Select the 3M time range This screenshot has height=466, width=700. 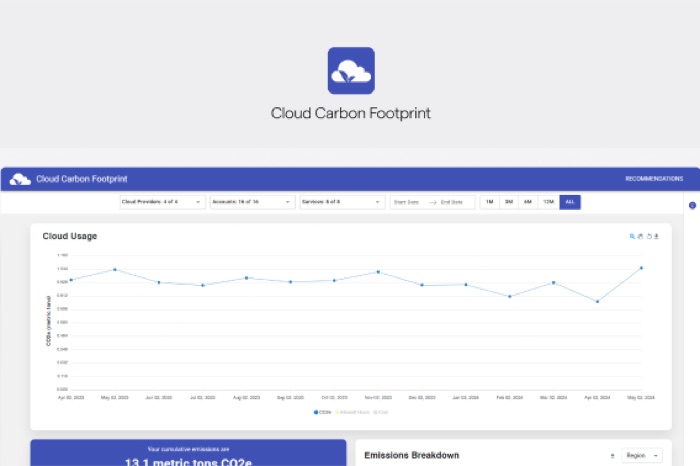tap(508, 202)
